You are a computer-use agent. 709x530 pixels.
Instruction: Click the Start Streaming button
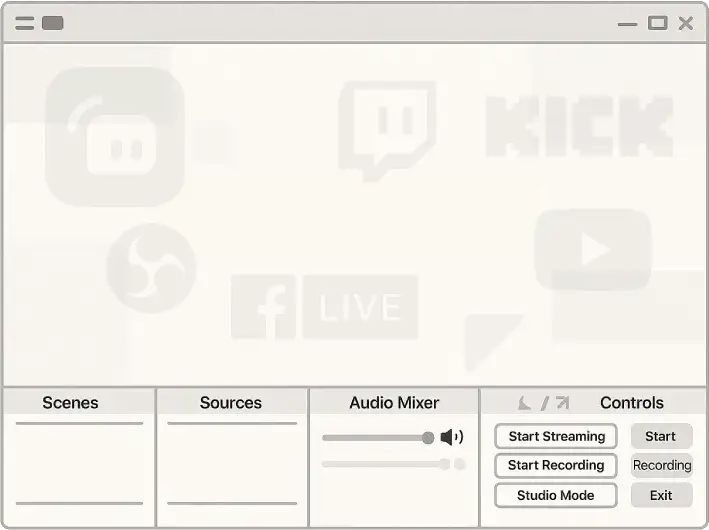point(556,436)
